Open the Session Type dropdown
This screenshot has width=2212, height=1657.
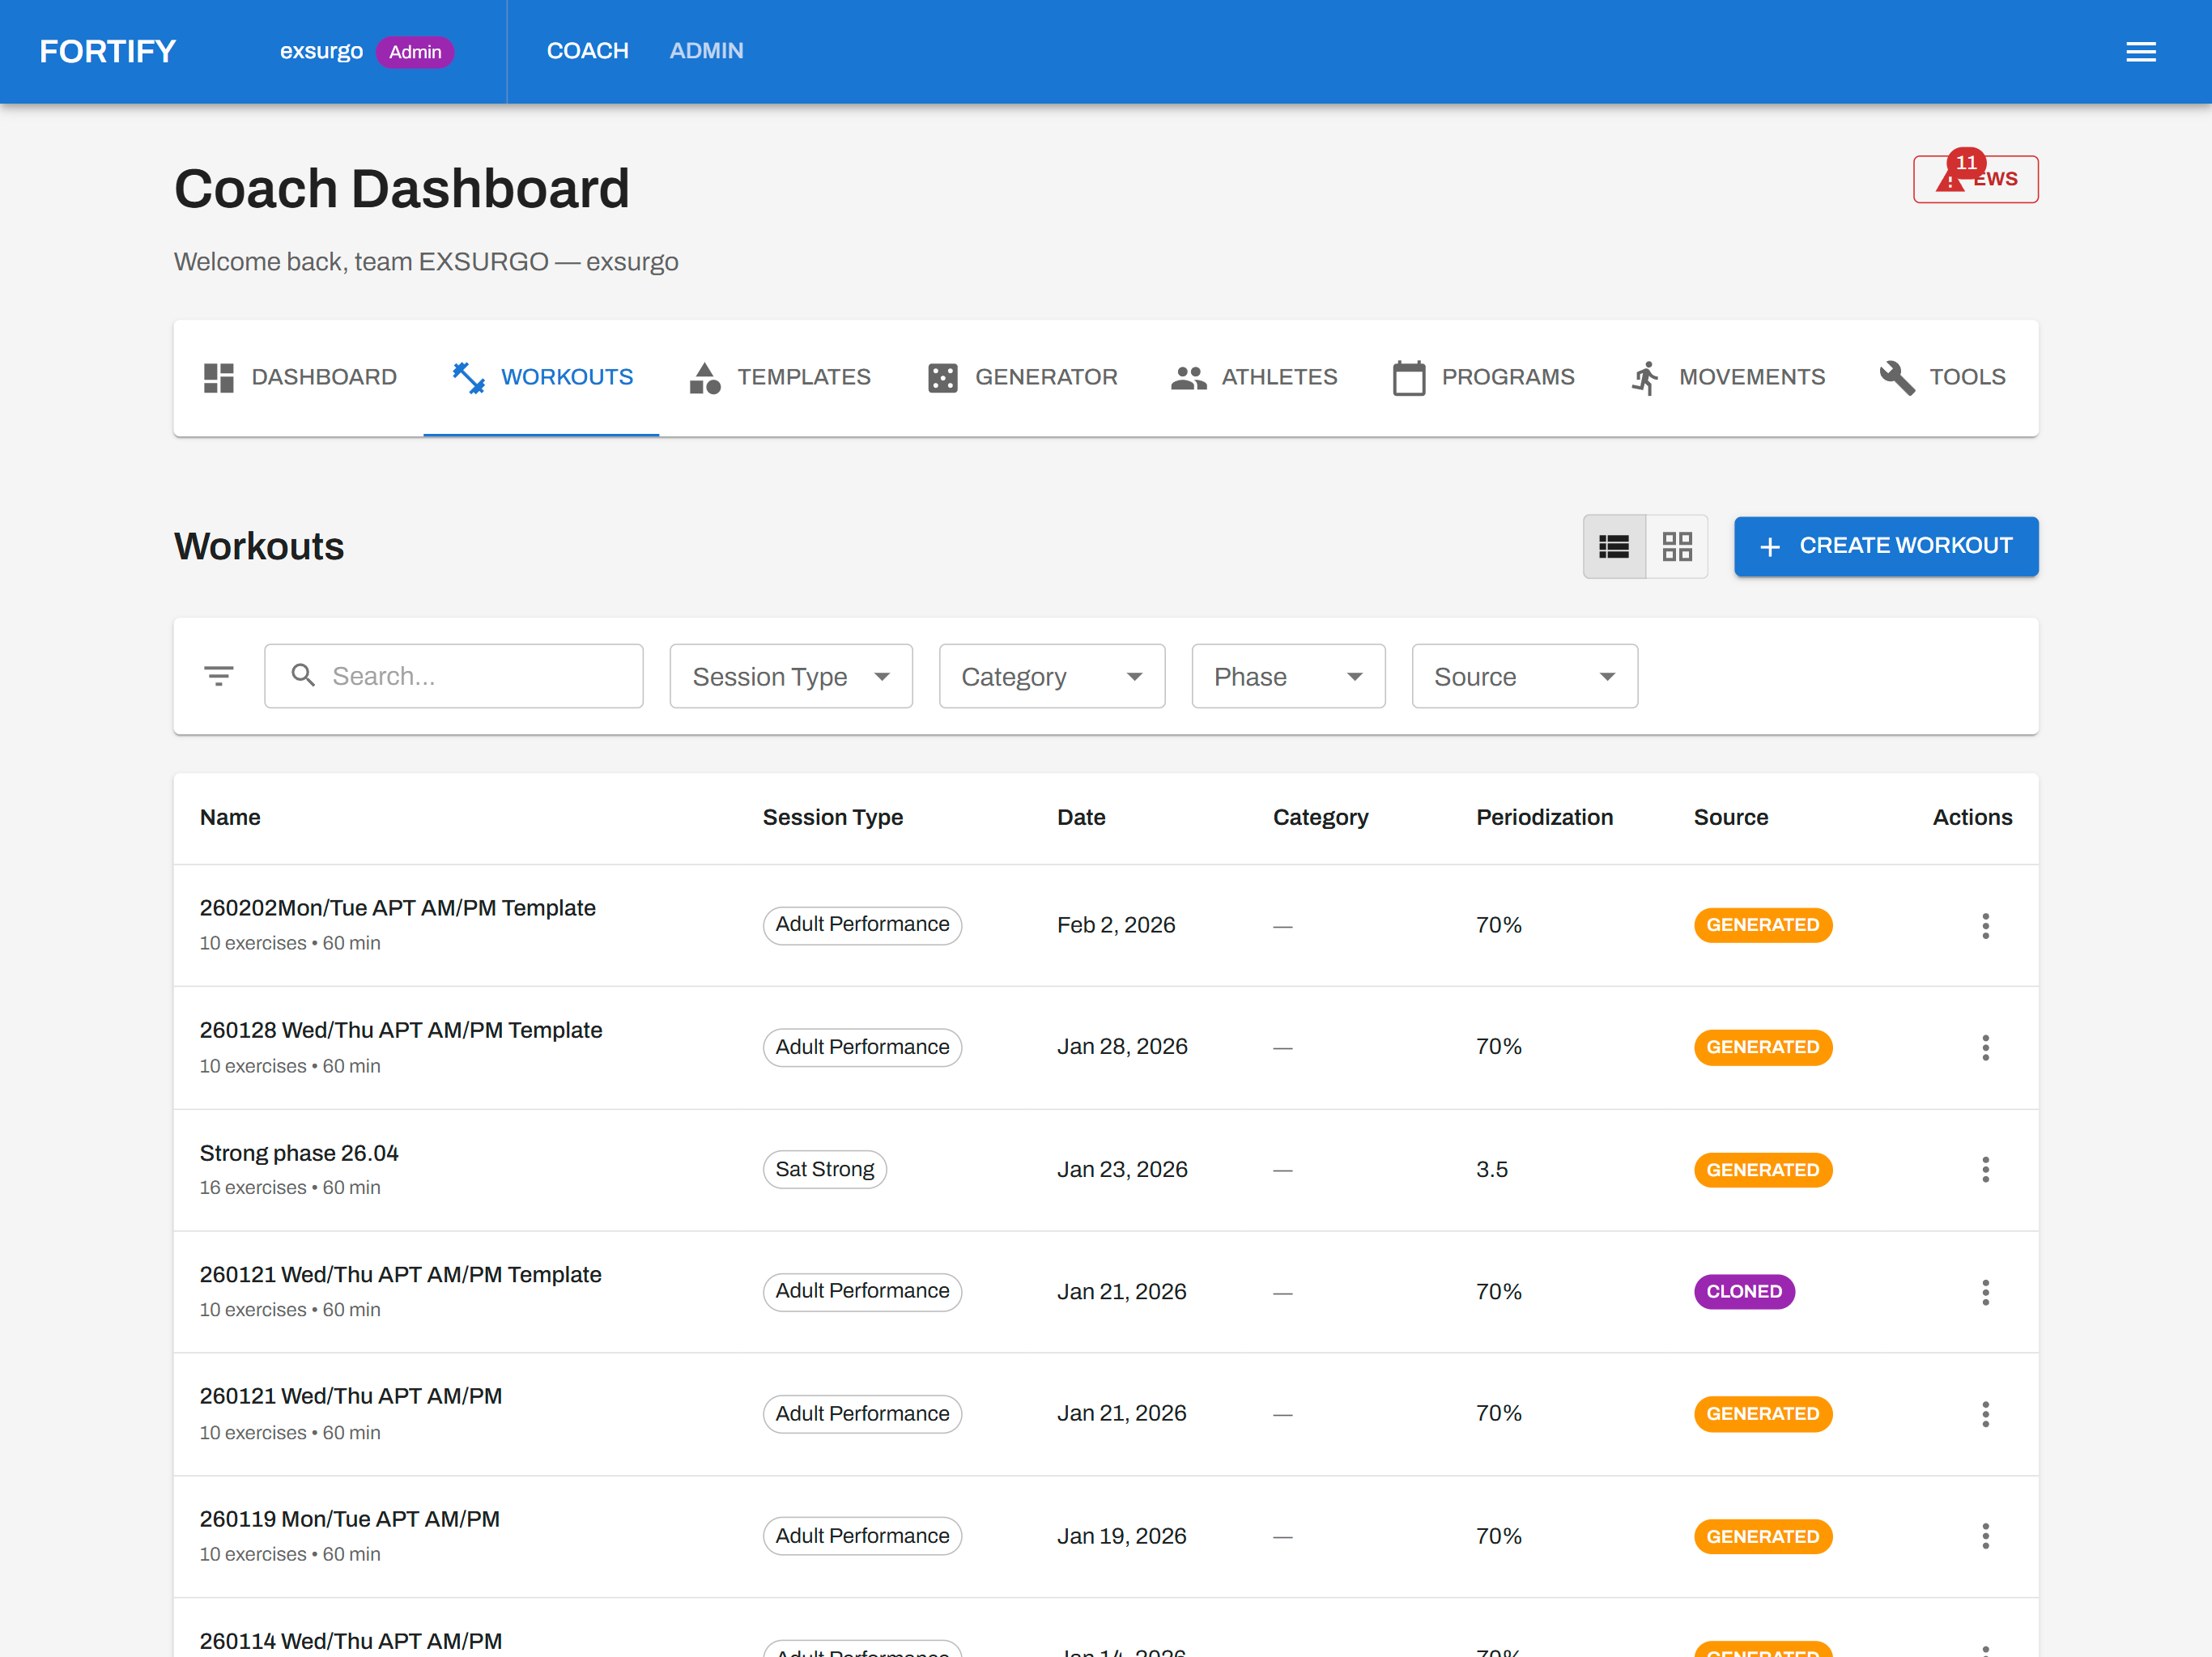pyautogui.click(x=790, y=676)
